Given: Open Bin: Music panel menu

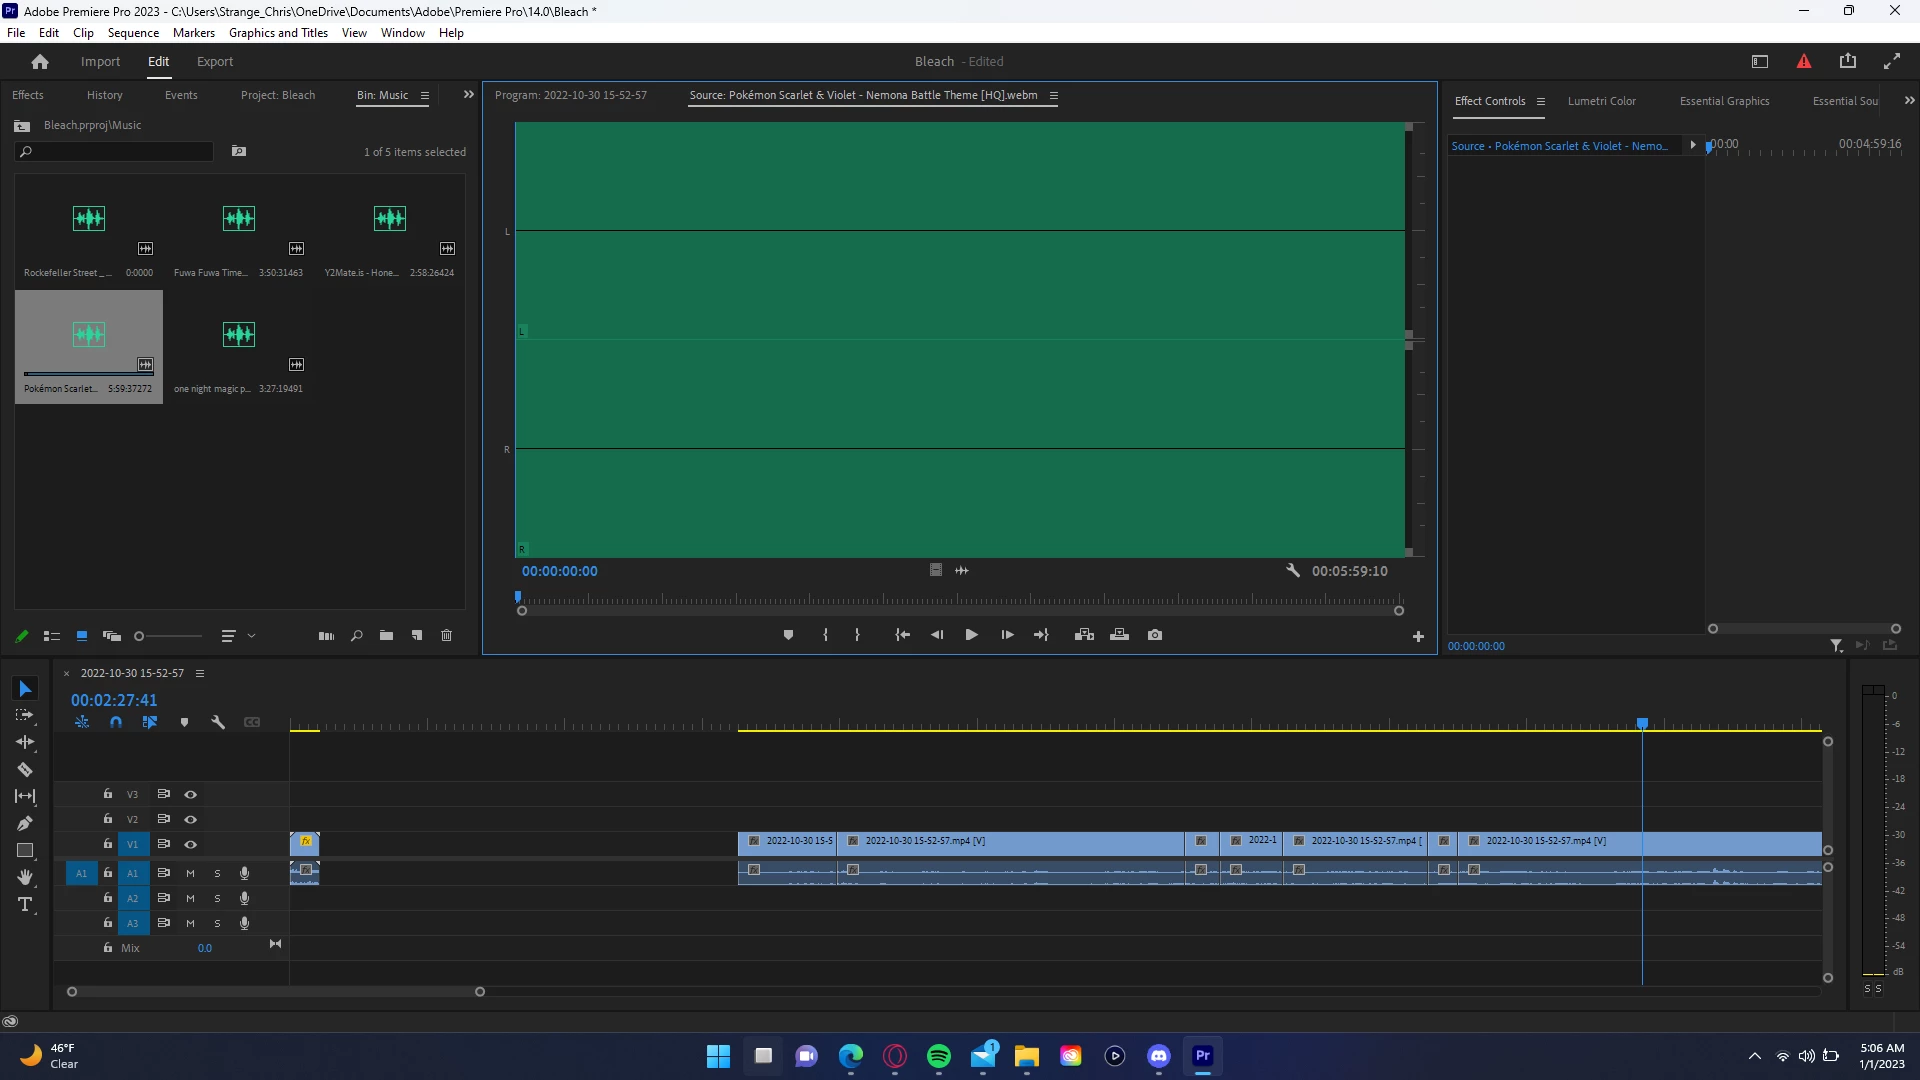Looking at the screenshot, I should pos(425,96).
